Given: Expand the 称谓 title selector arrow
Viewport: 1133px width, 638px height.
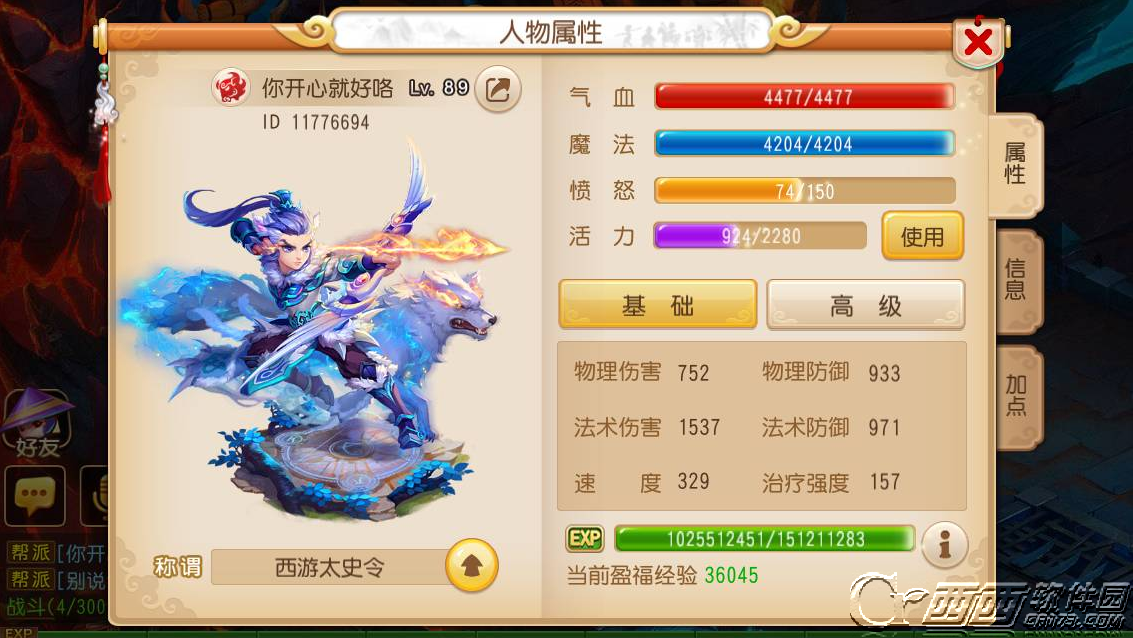Looking at the screenshot, I should click(x=472, y=566).
